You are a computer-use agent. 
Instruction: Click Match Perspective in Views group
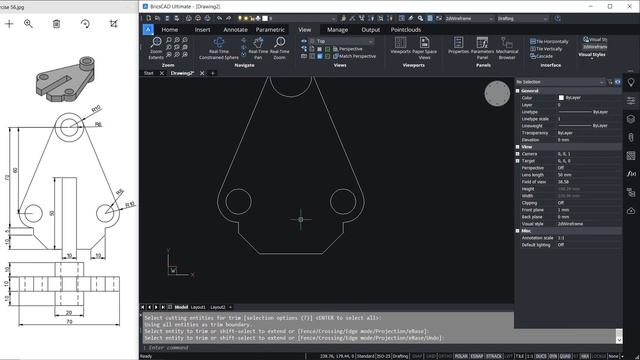[x=354, y=56]
